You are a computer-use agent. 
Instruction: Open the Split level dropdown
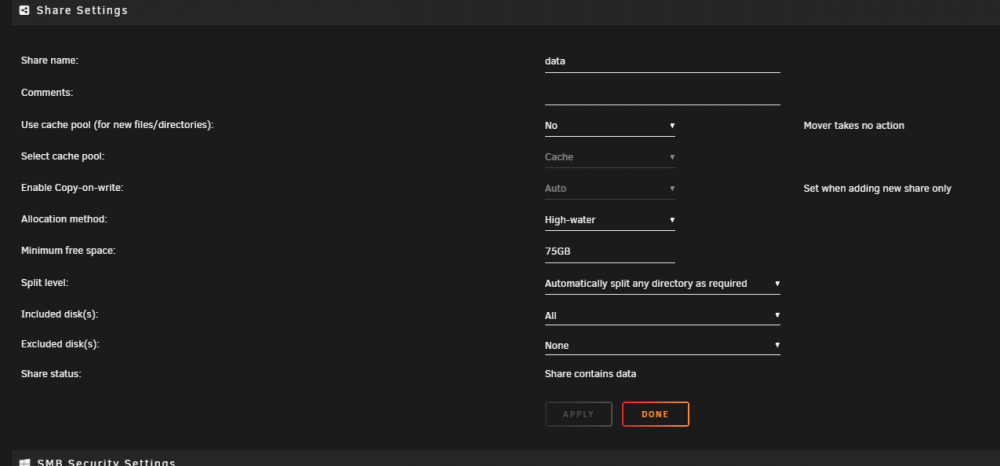pyautogui.click(x=662, y=284)
